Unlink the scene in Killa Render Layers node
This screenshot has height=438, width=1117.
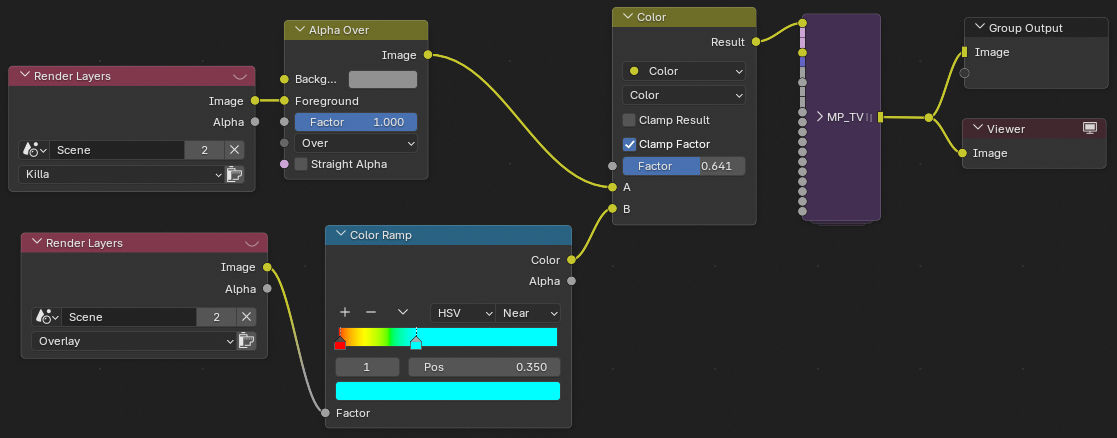coord(234,150)
